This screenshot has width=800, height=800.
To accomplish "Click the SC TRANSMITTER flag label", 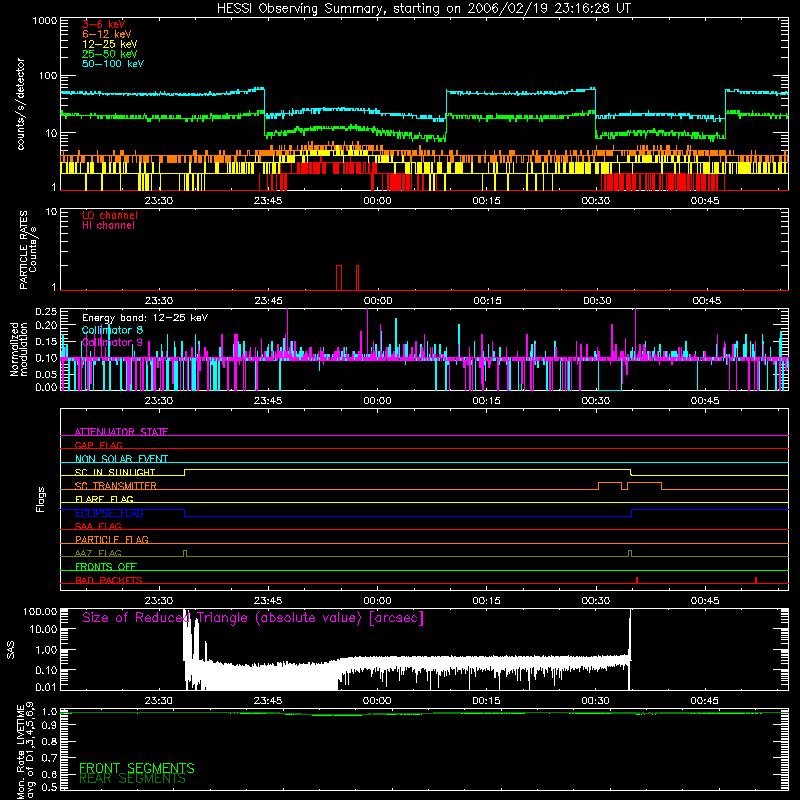I will point(115,486).
